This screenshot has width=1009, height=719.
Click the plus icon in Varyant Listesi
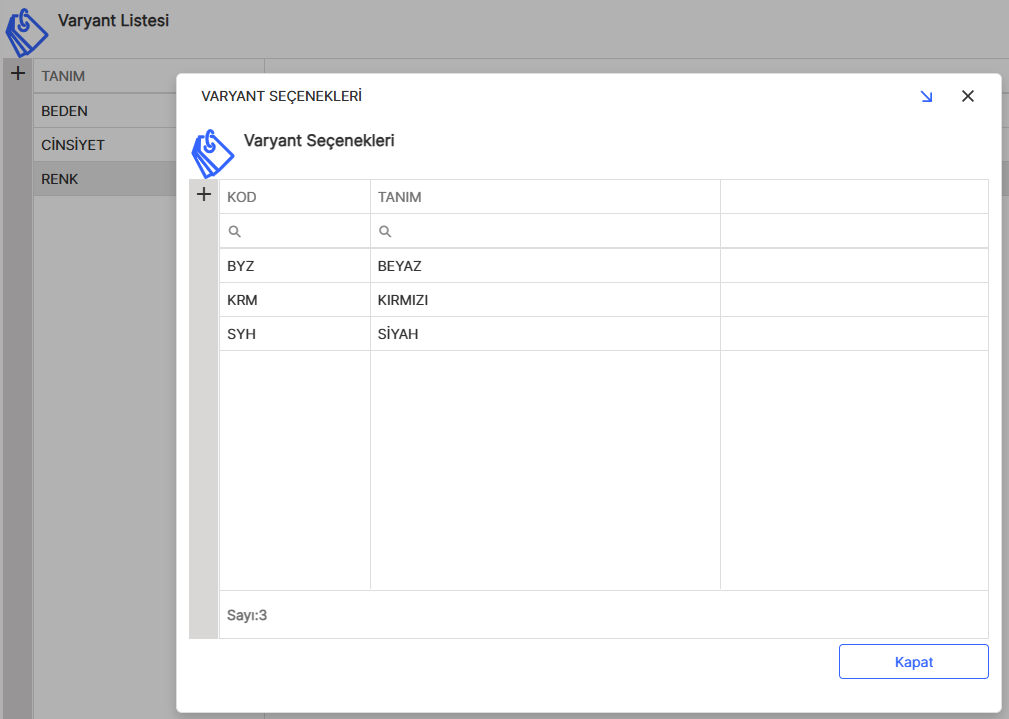coord(17,73)
